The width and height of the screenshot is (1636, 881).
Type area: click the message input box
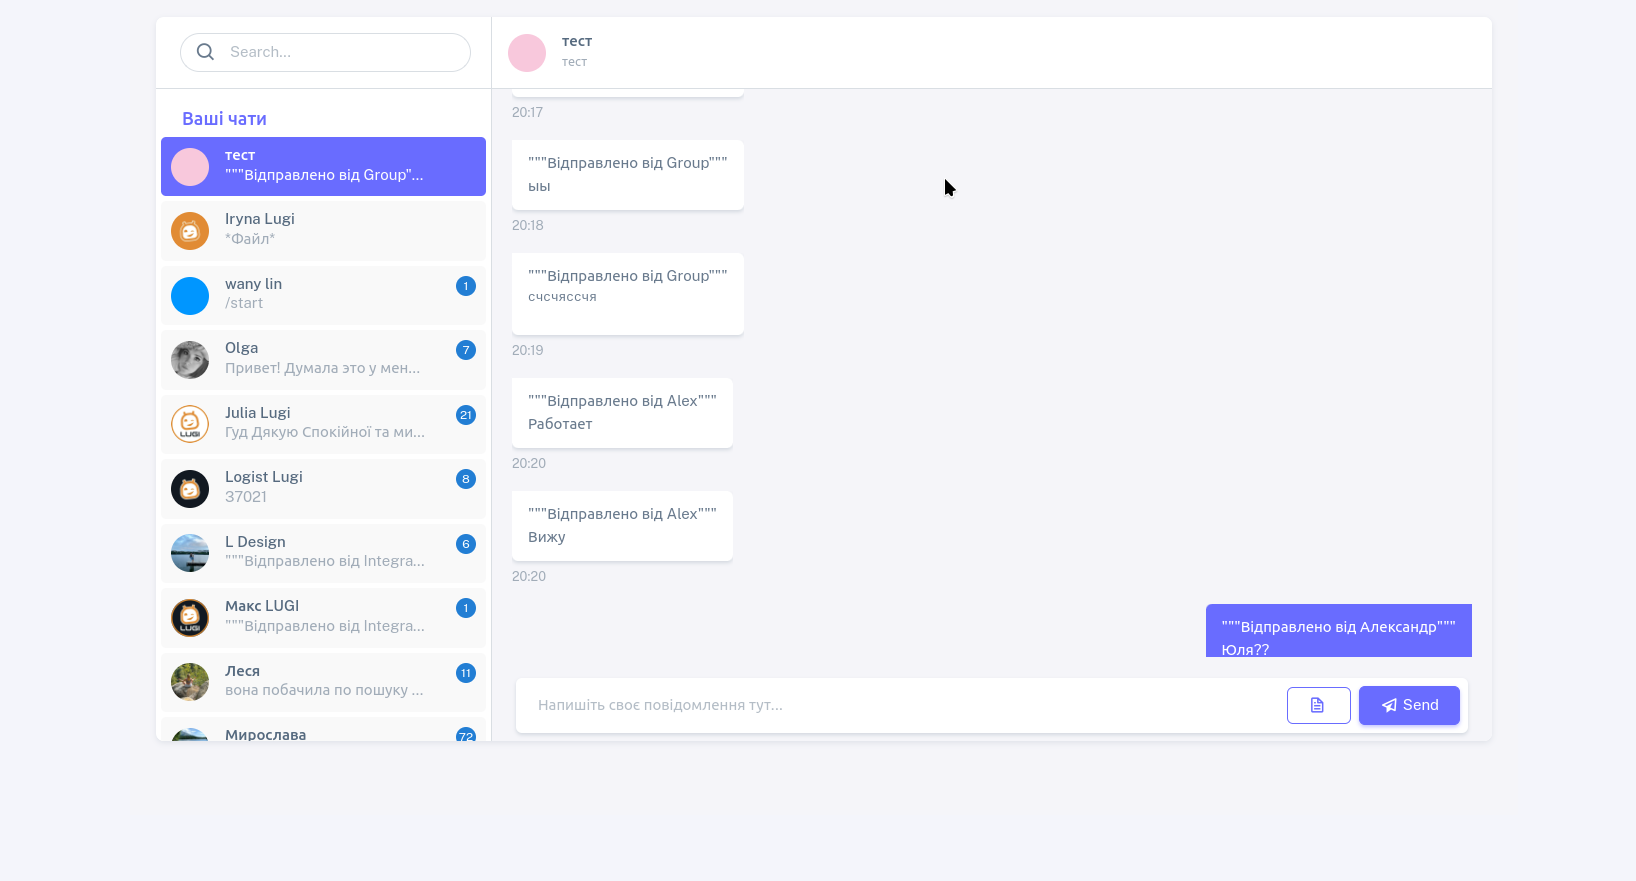tap(900, 705)
